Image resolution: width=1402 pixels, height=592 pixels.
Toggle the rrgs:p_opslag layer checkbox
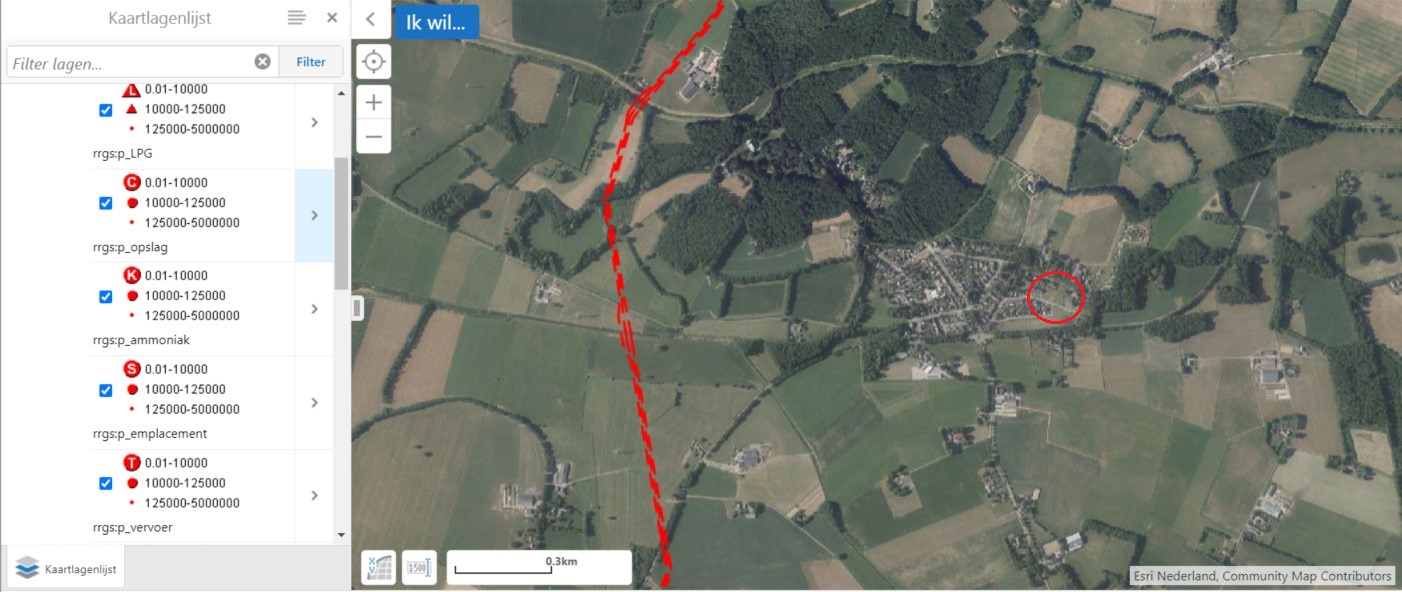(x=106, y=203)
